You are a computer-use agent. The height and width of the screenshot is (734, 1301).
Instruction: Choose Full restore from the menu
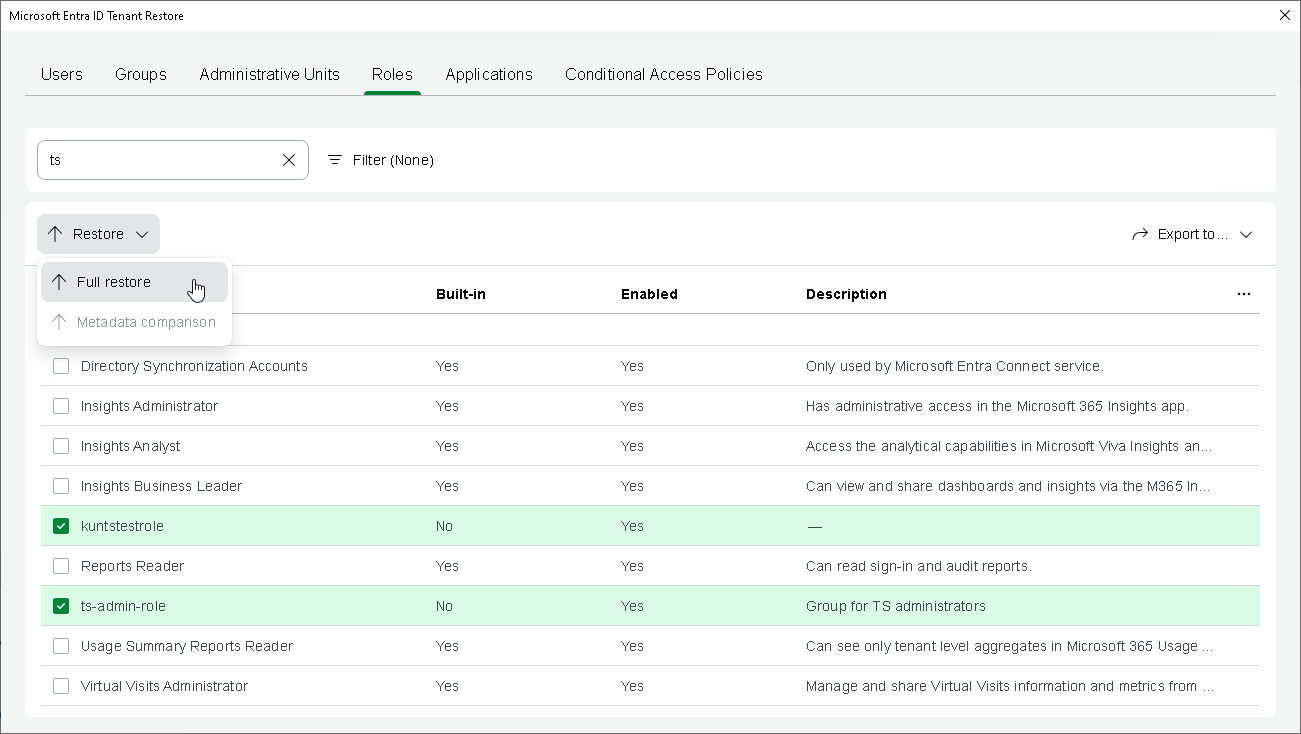click(114, 282)
